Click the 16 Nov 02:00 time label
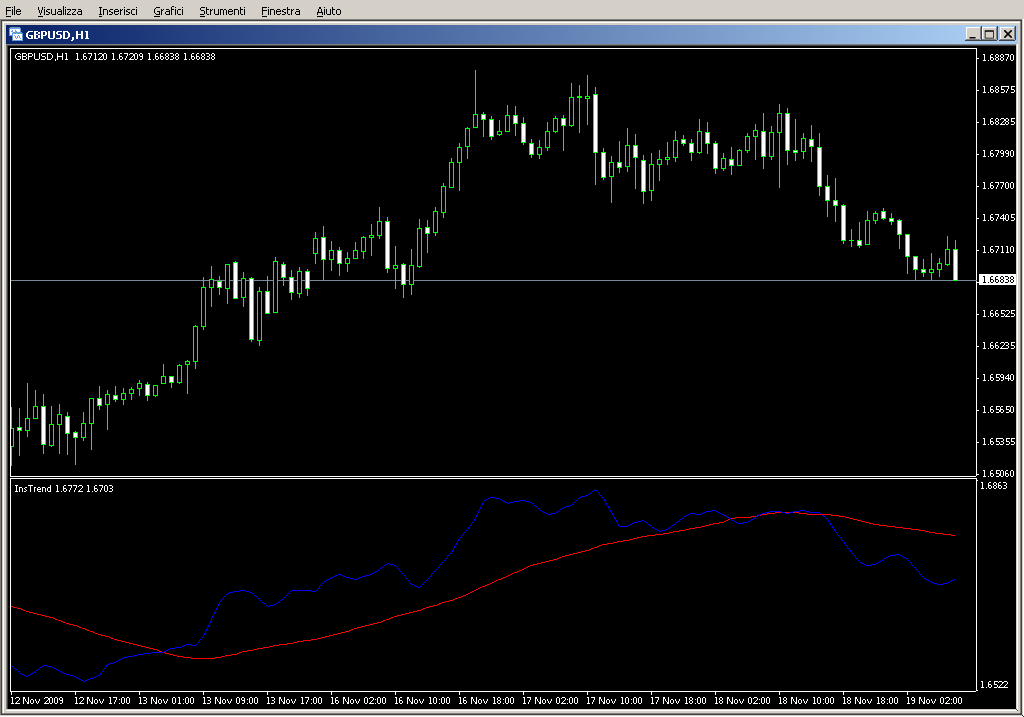This screenshot has height=717, width=1024. [x=358, y=701]
